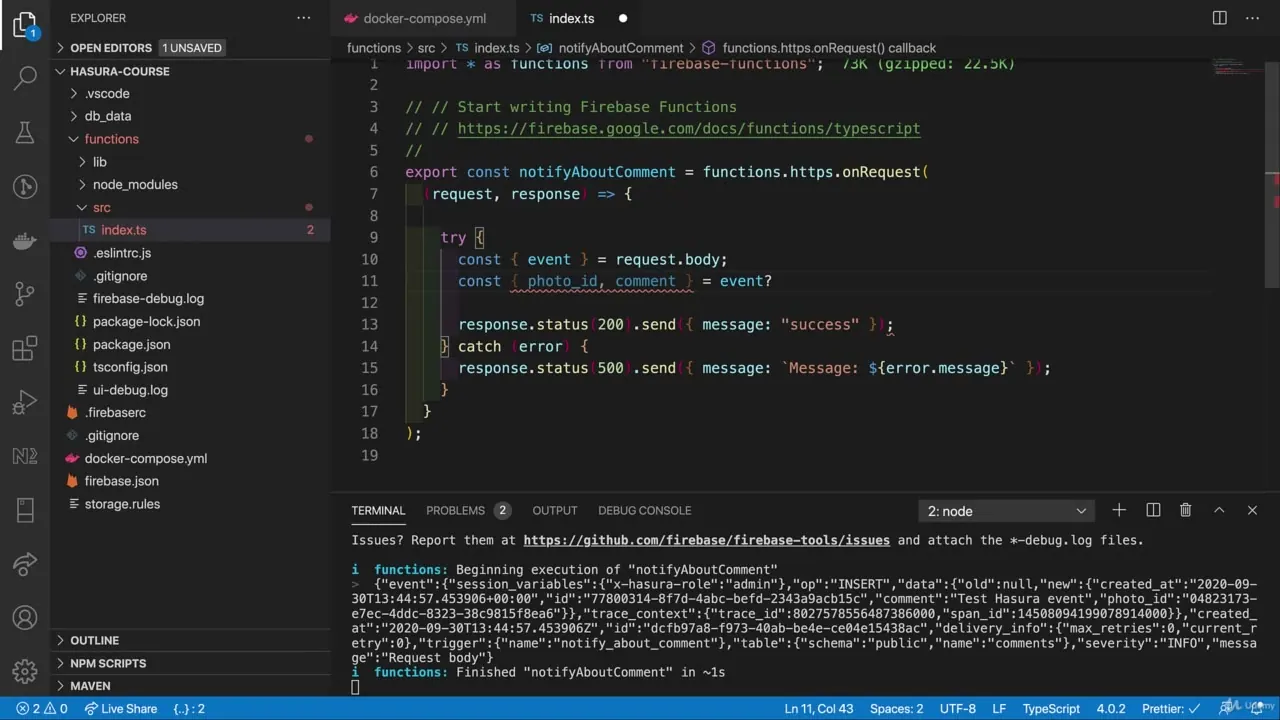Collapse the HASURA-COURSE root folder
The height and width of the screenshot is (720, 1280).
(x=190, y=71)
